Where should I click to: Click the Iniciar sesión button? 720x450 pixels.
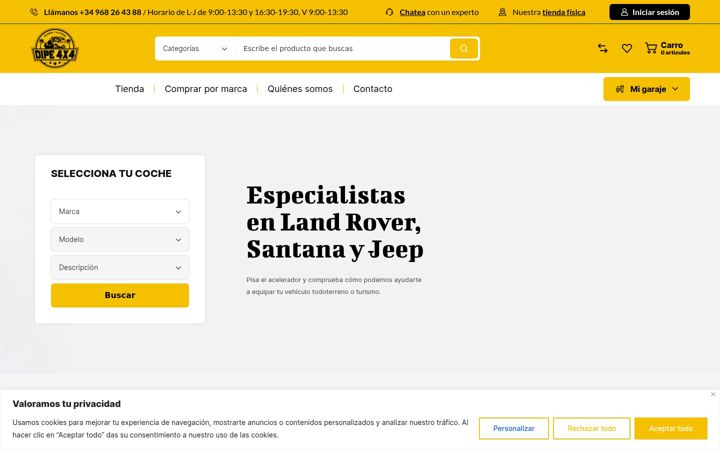649,12
